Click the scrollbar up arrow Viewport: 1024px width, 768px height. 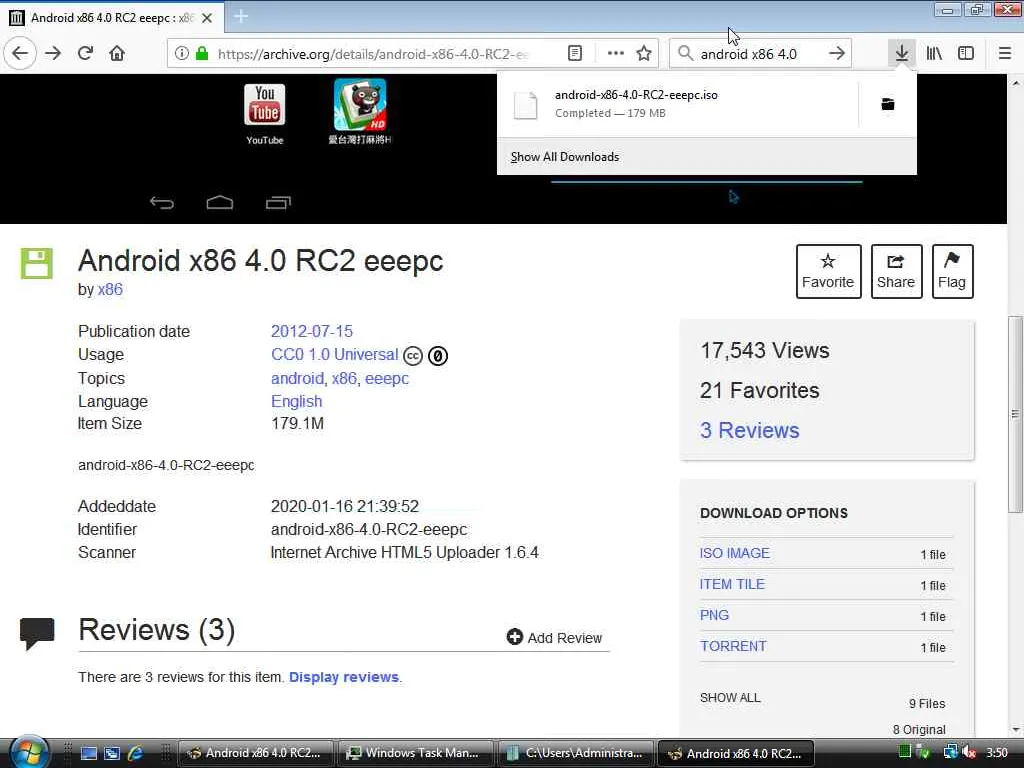1015,83
